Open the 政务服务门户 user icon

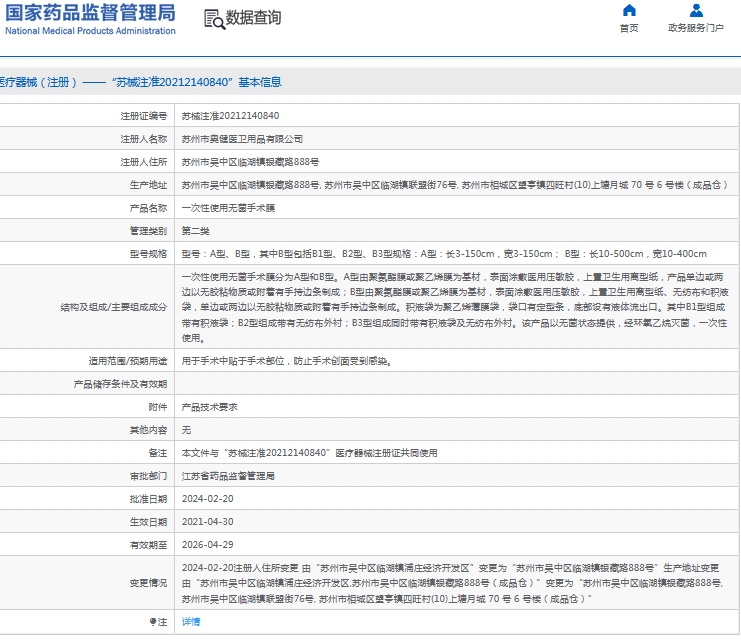coord(696,10)
